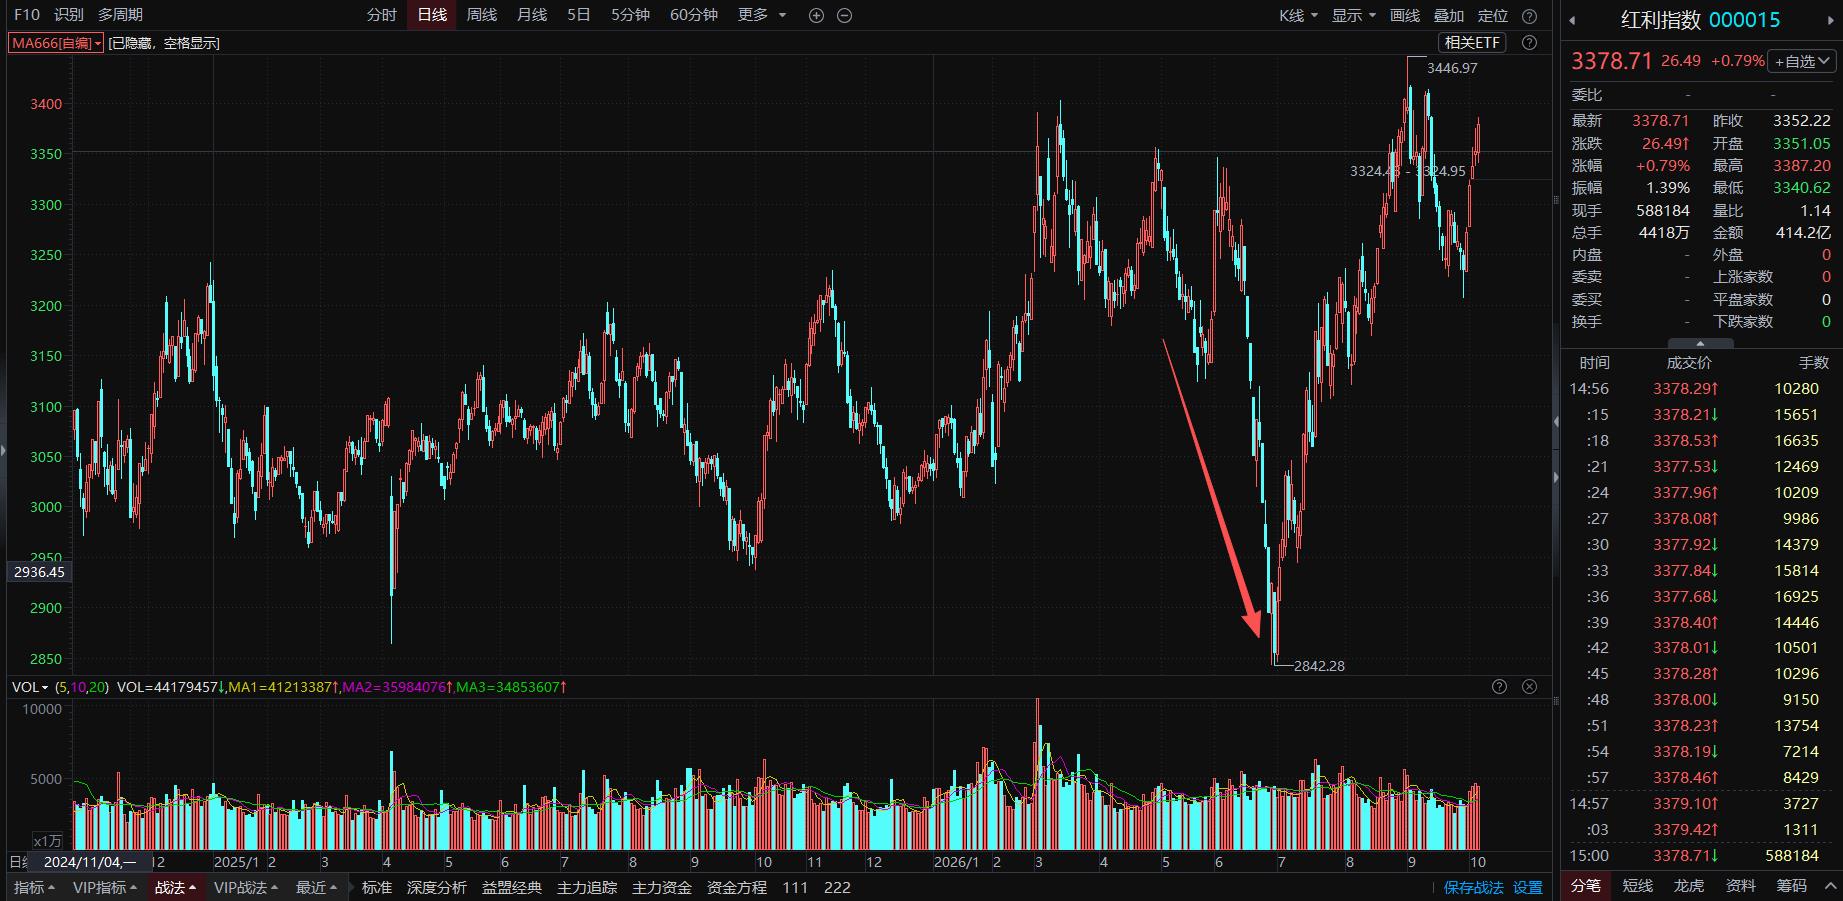Expand the 战法 menu
Viewport: 1843px width, 901px height.
coord(175,887)
